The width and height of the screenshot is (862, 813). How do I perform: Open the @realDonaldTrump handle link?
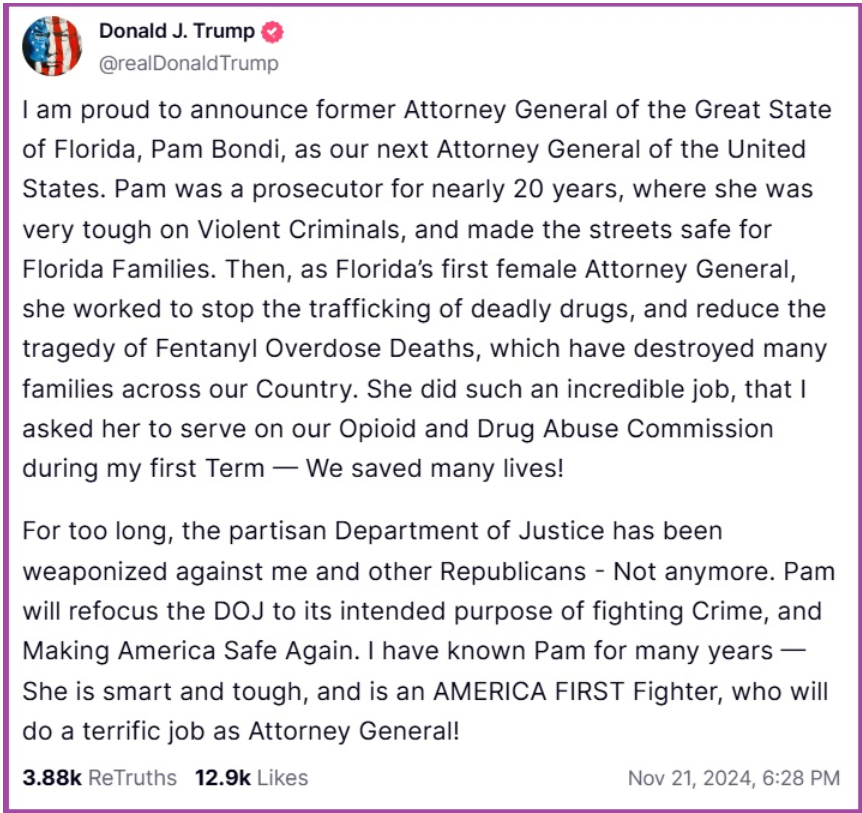pyautogui.click(x=189, y=63)
